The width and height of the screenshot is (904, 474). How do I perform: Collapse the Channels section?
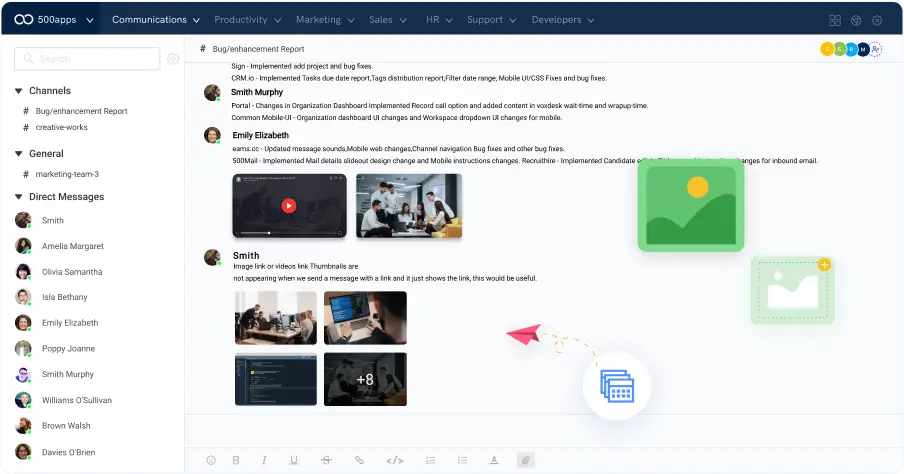(x=18, y=91)
